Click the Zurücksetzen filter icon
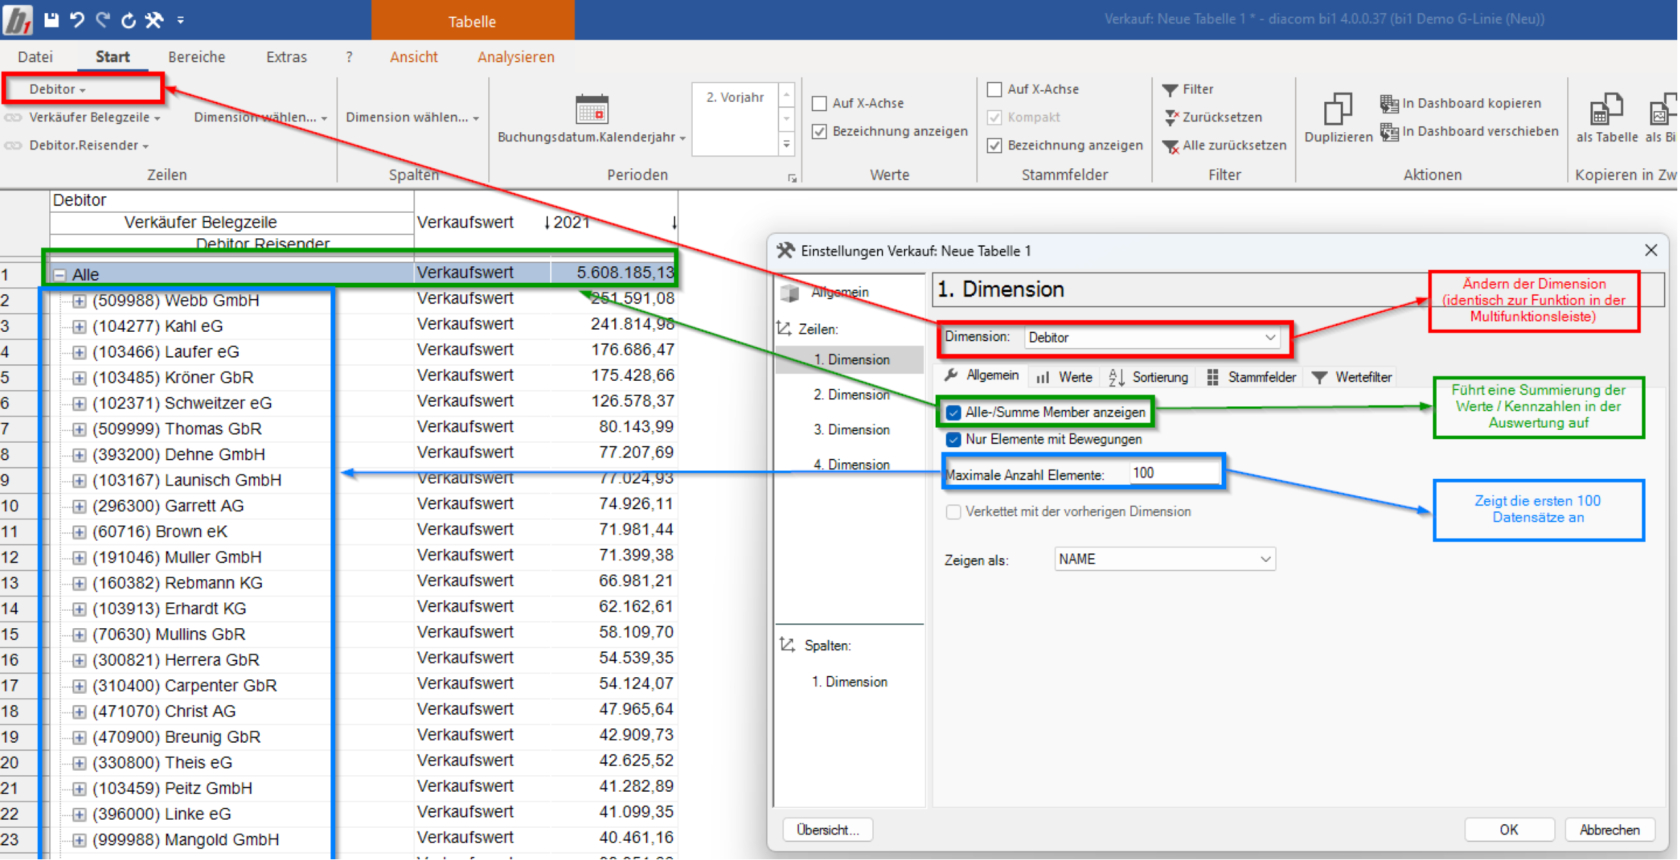Viewport: 1680px width, 860px height. click(1171, 117)
